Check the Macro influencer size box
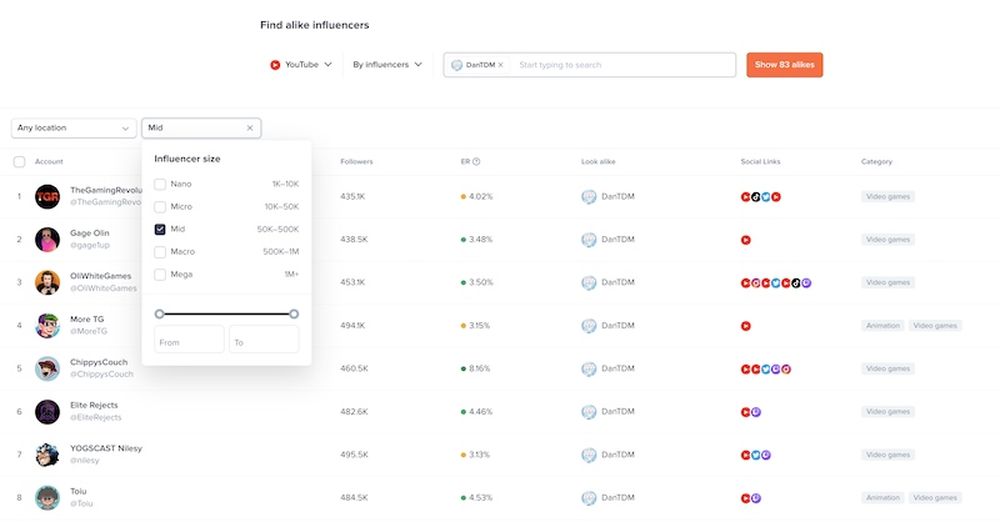Viewport: 1000px width, 522px height. tap(160, 252)
